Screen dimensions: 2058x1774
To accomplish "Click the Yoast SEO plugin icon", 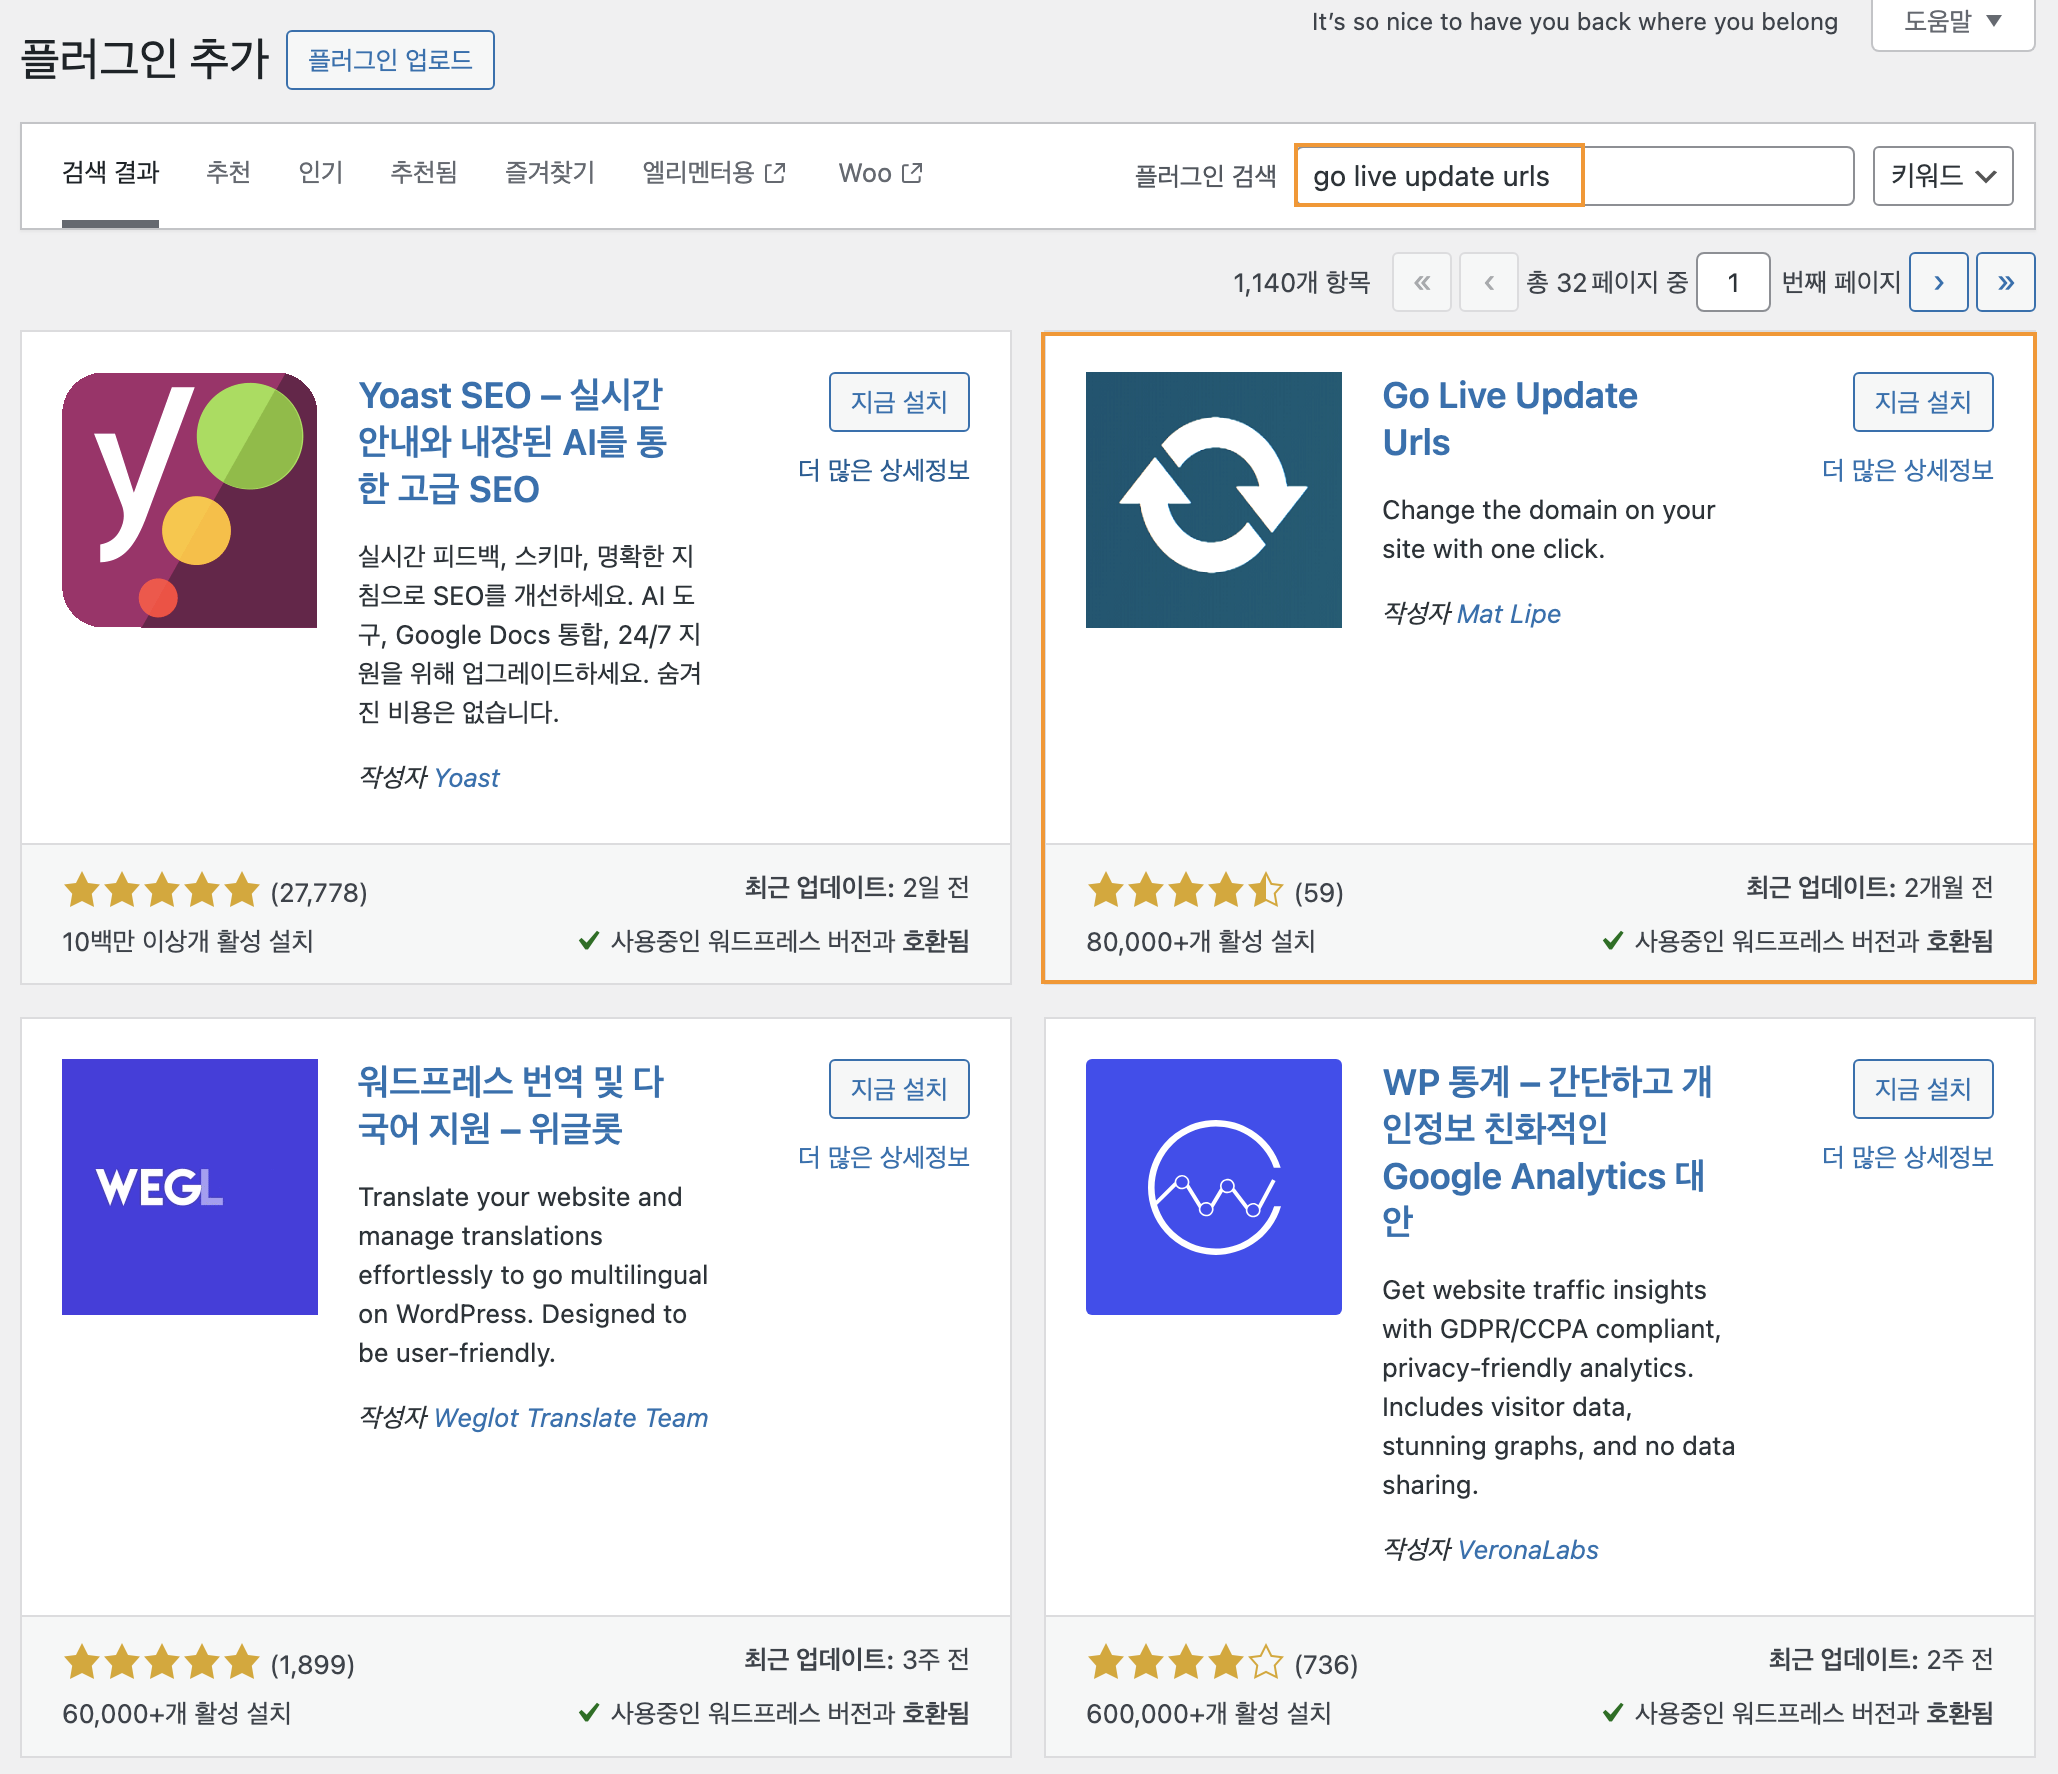I will coord(189,500).
